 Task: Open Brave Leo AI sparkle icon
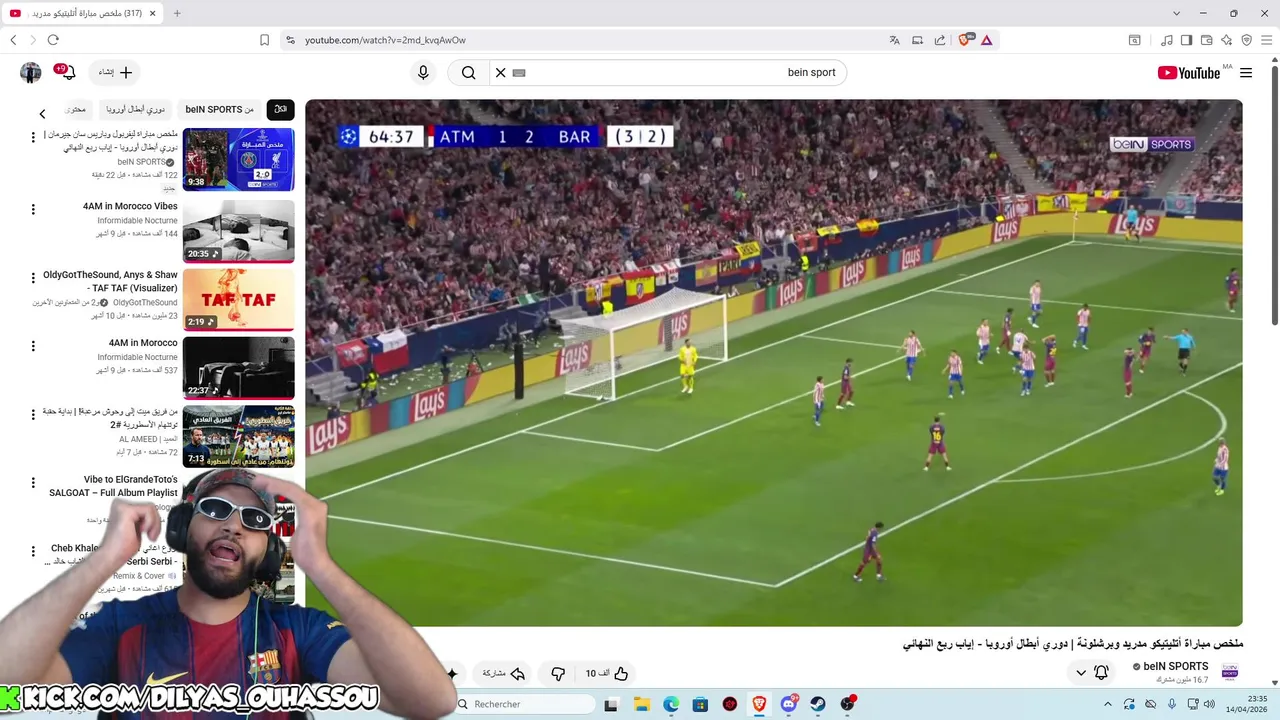[x=1226, y=40]
